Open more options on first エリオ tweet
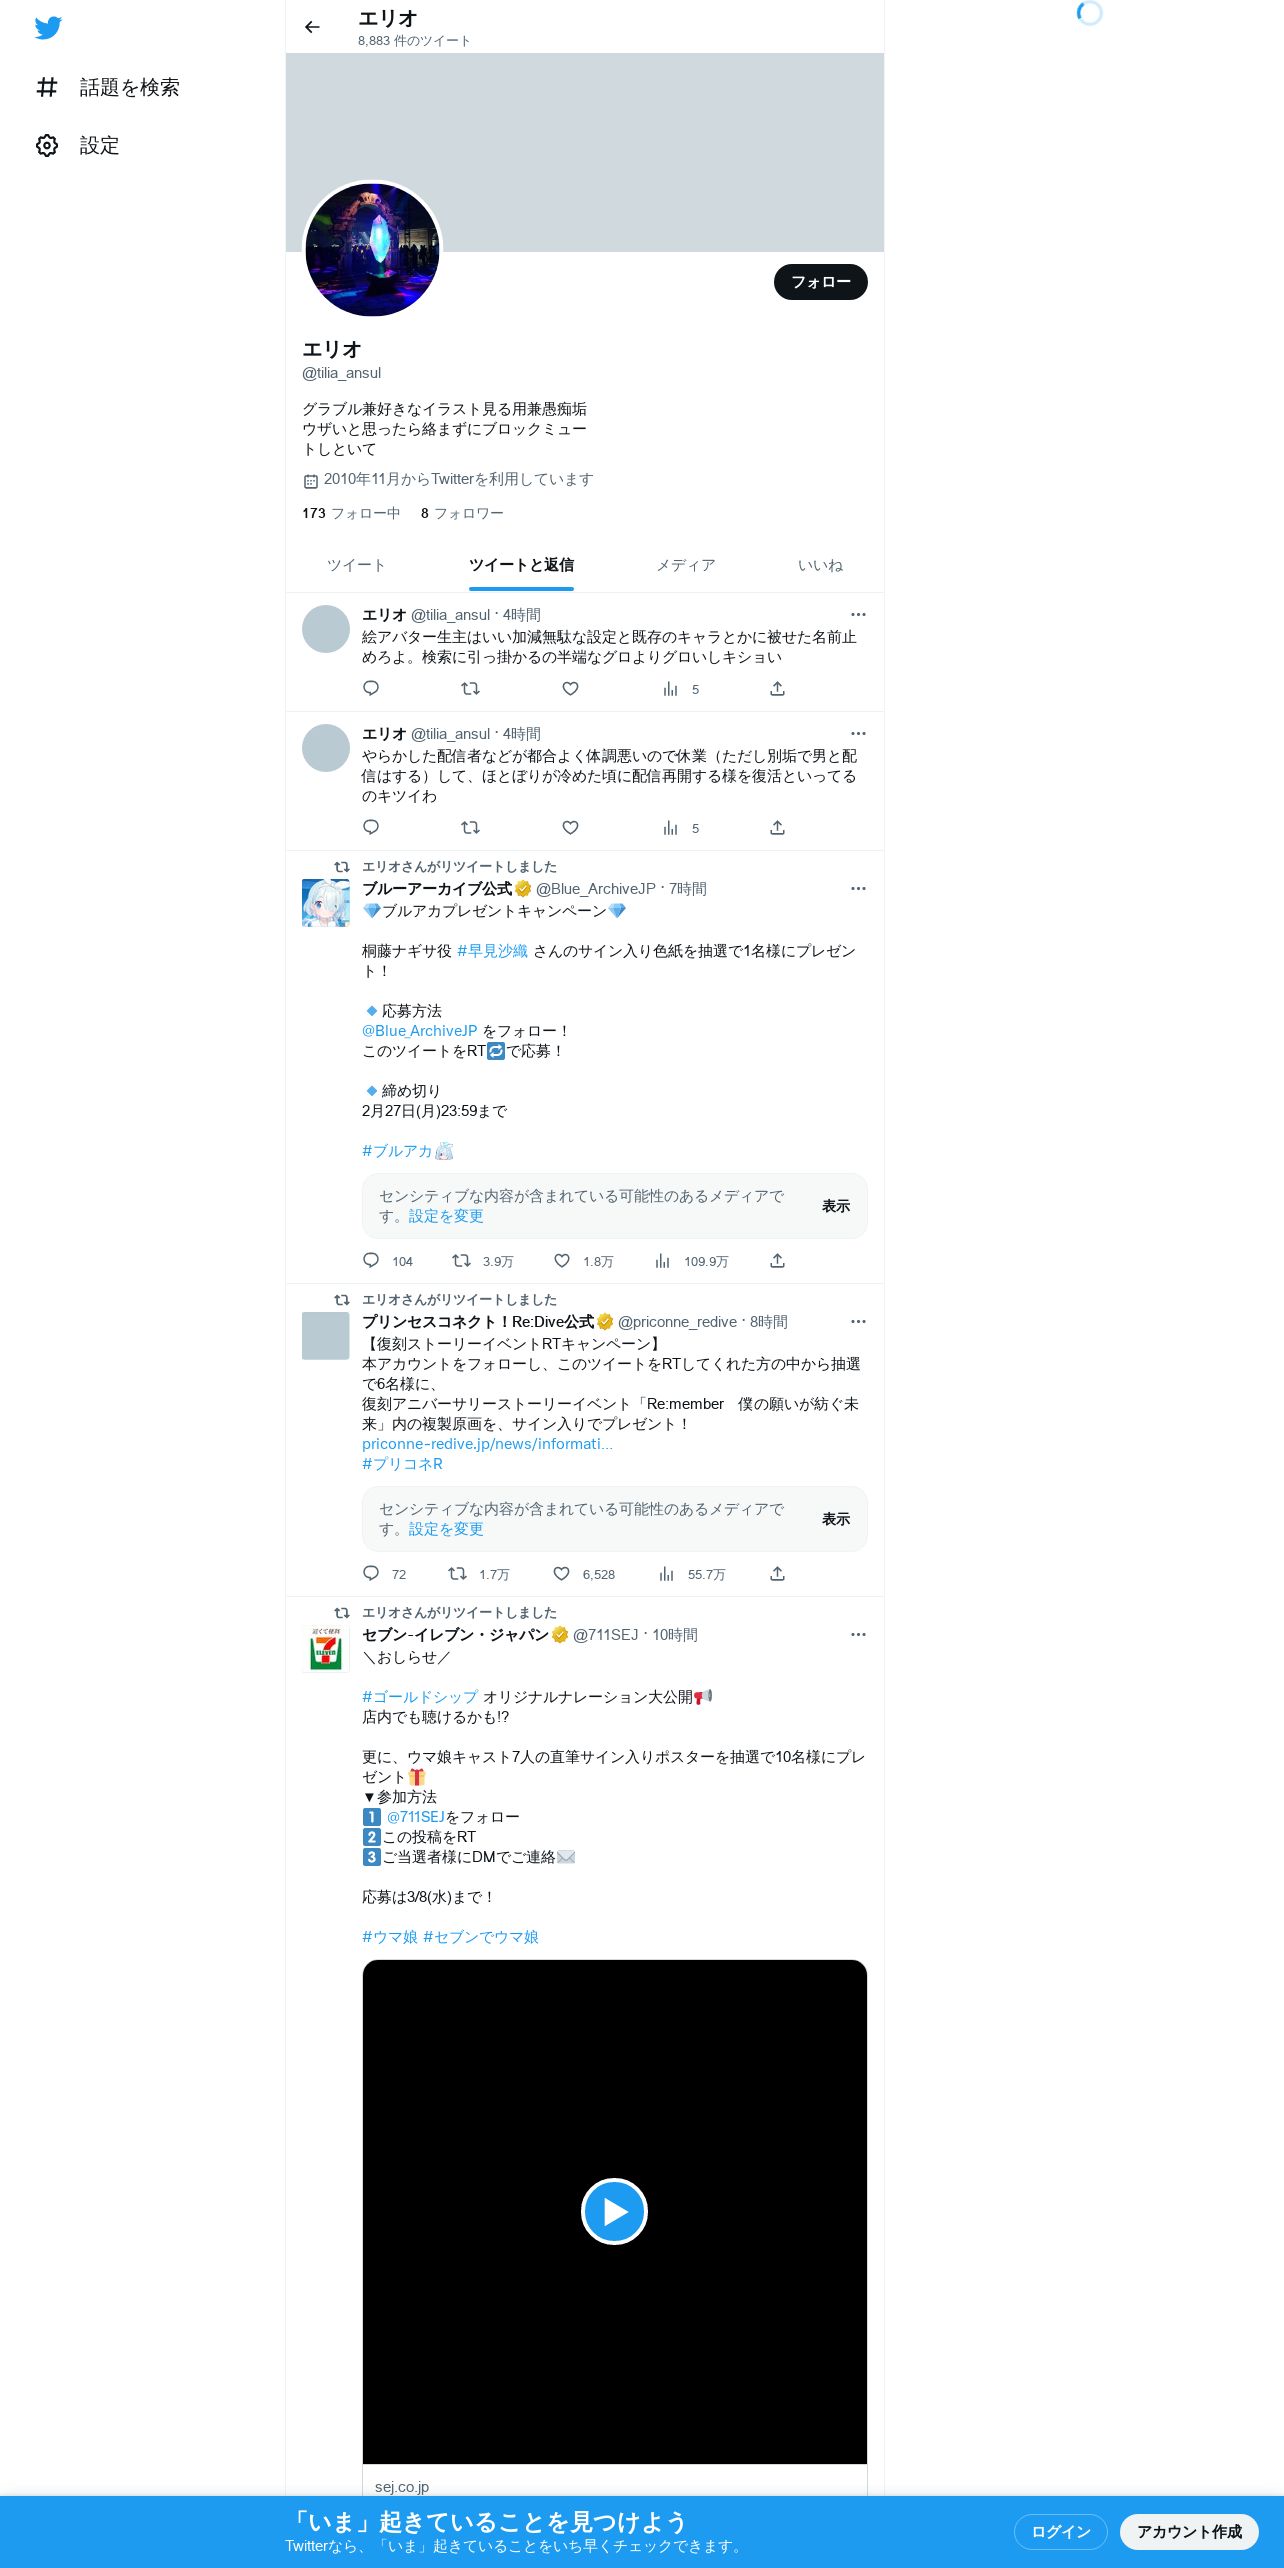Image resolution: width=1284 pixels, height=2568 pixels. coord(858,615)
